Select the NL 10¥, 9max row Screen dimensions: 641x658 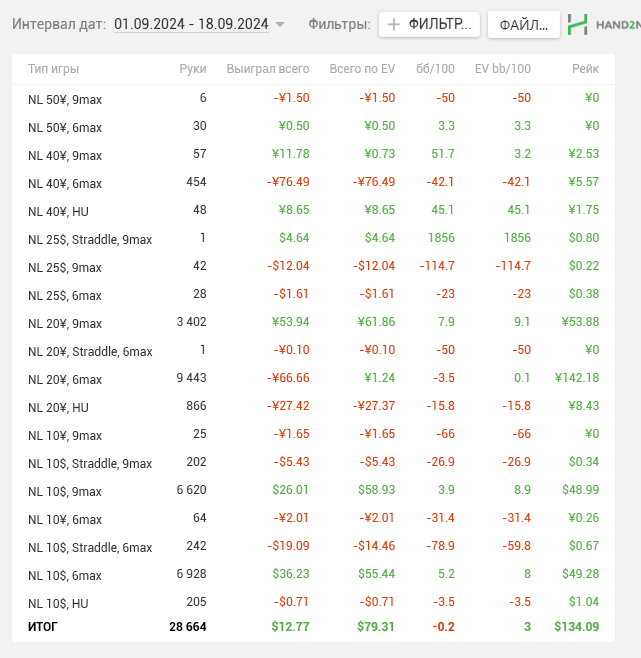click(x=313, y=434)
